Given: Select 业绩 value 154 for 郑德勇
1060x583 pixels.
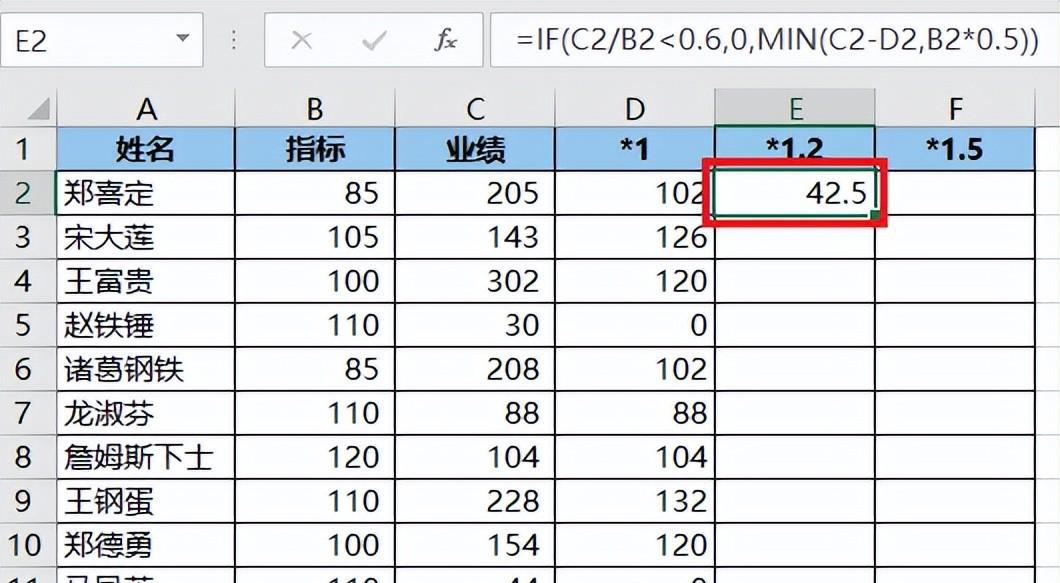Looking at the screenshot, I should click(x=475, y=545).
